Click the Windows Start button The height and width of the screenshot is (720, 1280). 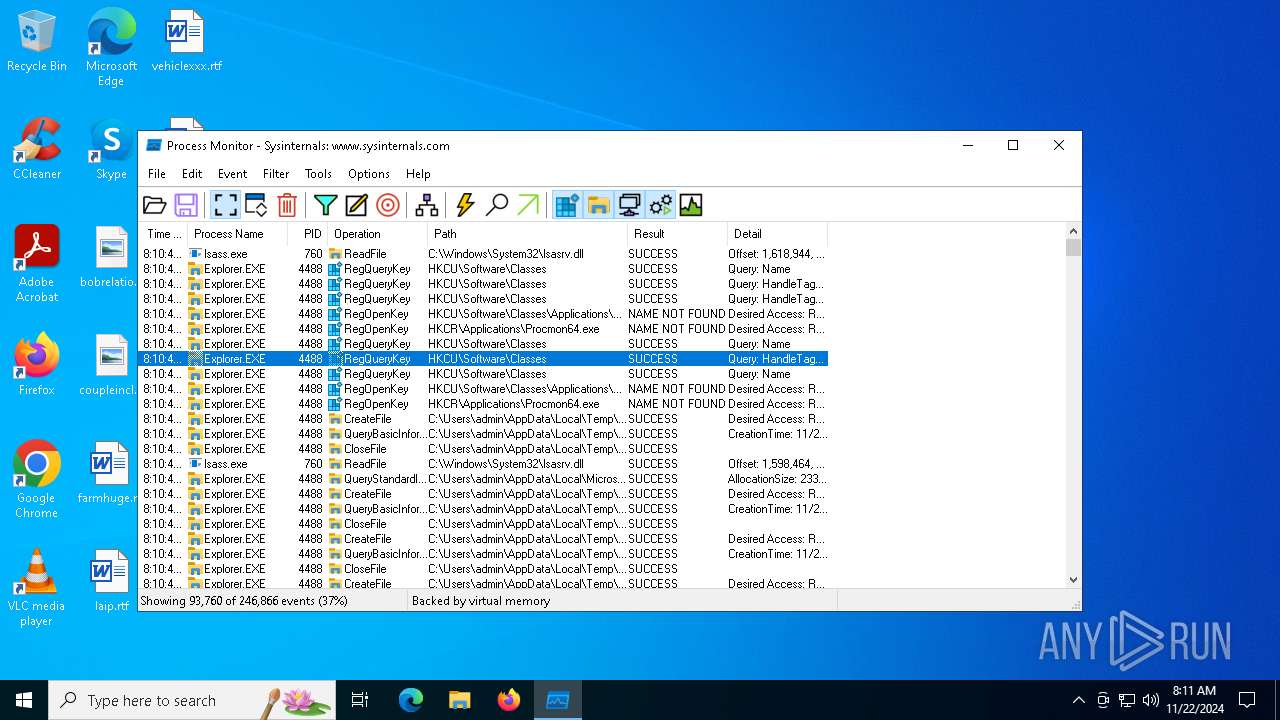tap(24, 700)
